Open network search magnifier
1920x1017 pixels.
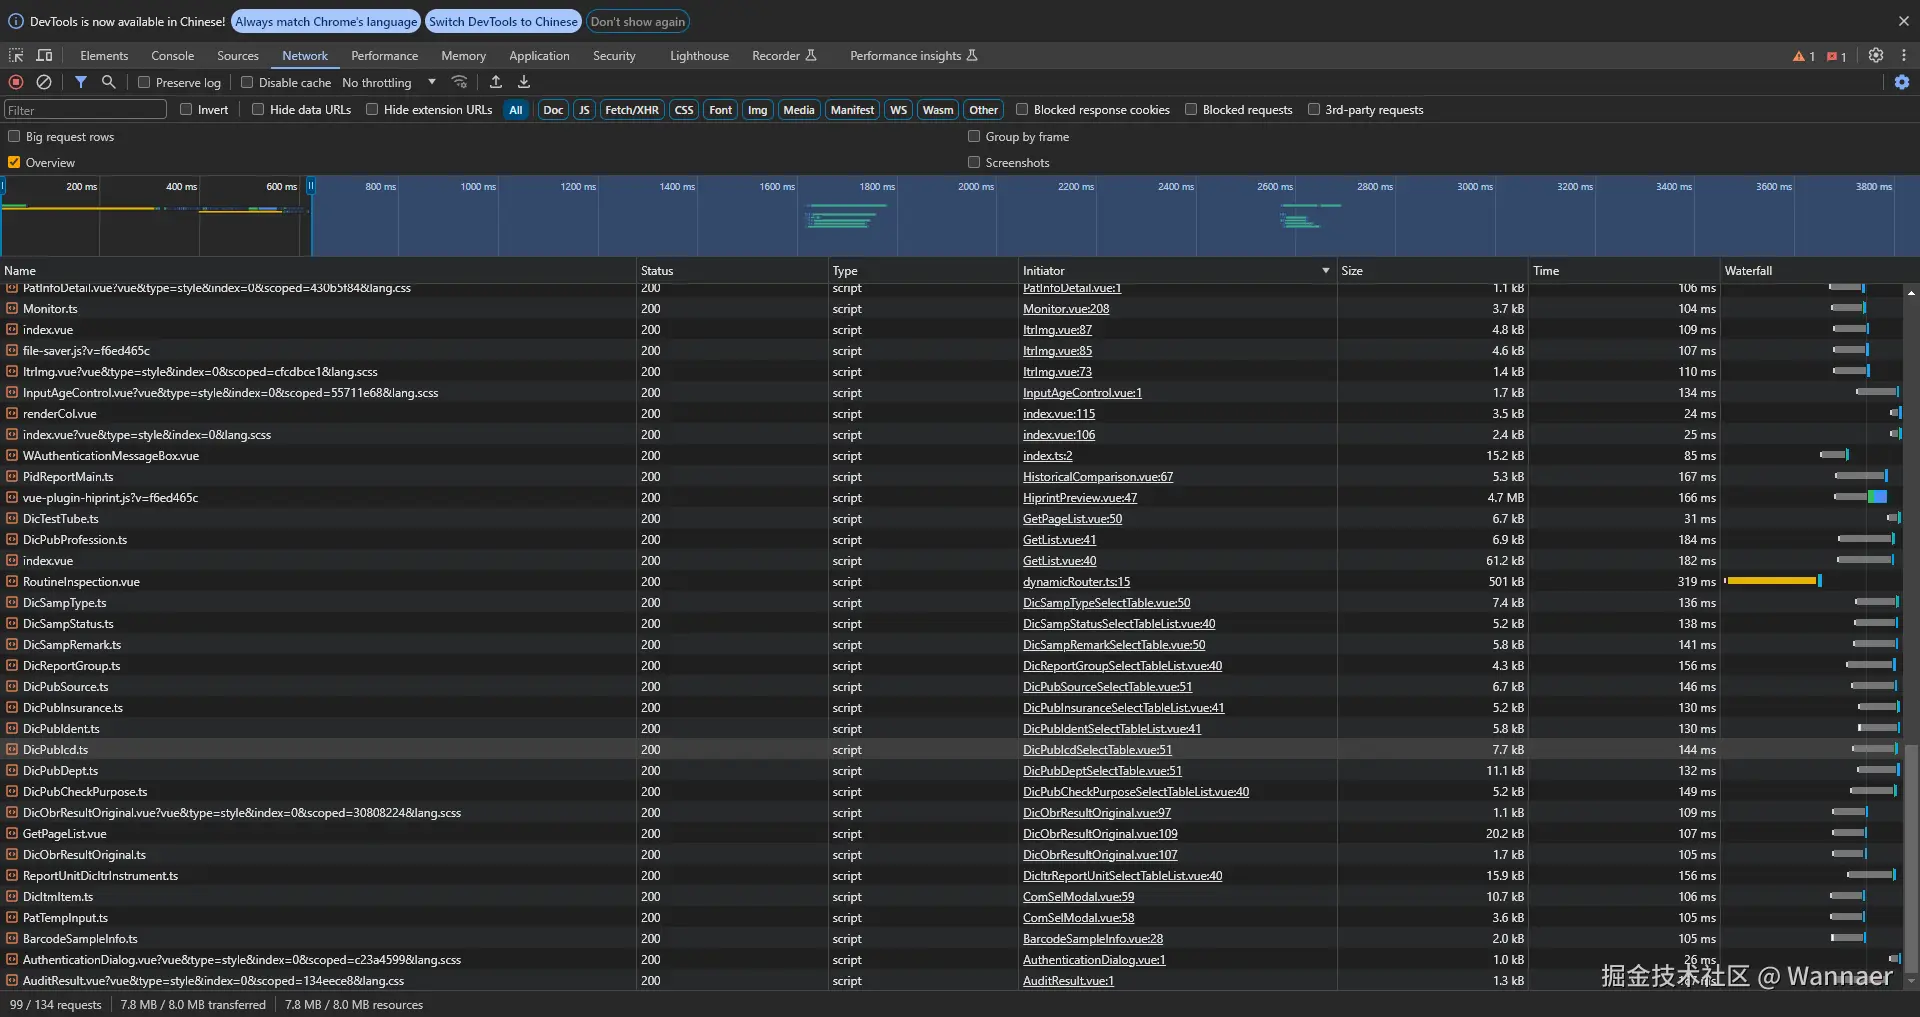[109, 82]
